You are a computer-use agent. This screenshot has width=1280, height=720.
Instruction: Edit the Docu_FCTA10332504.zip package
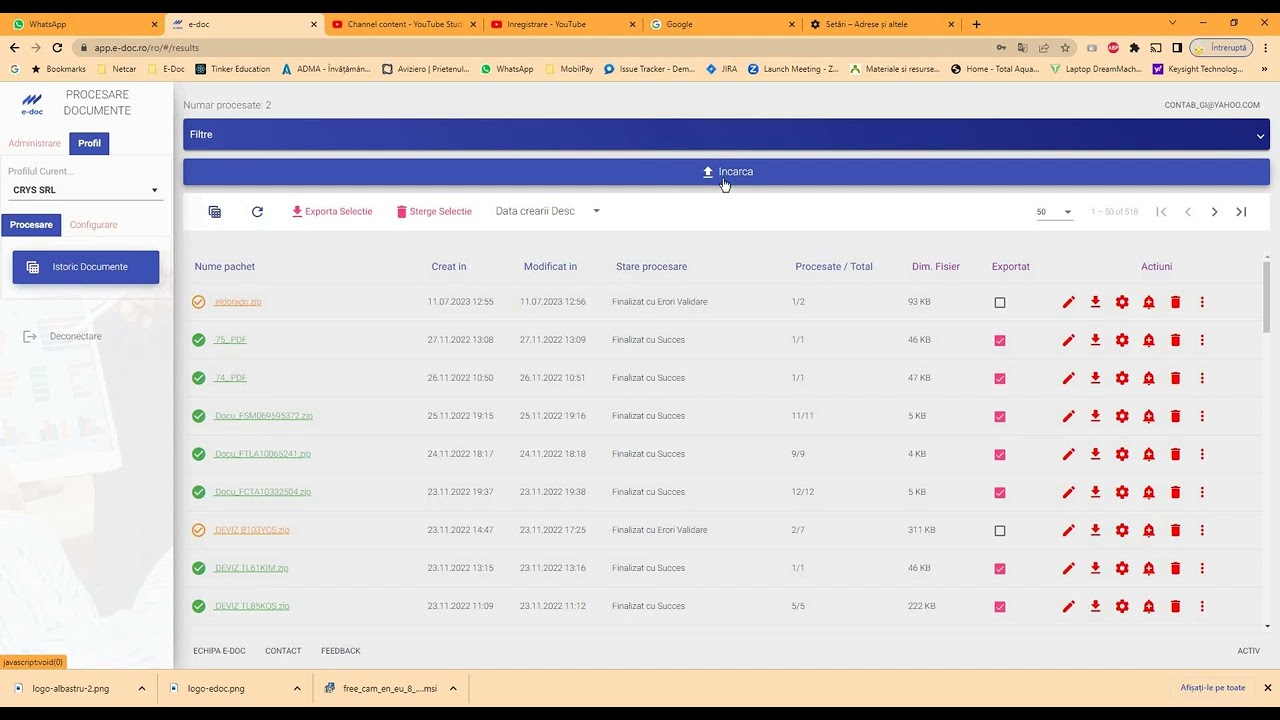tap(1068, 492)
